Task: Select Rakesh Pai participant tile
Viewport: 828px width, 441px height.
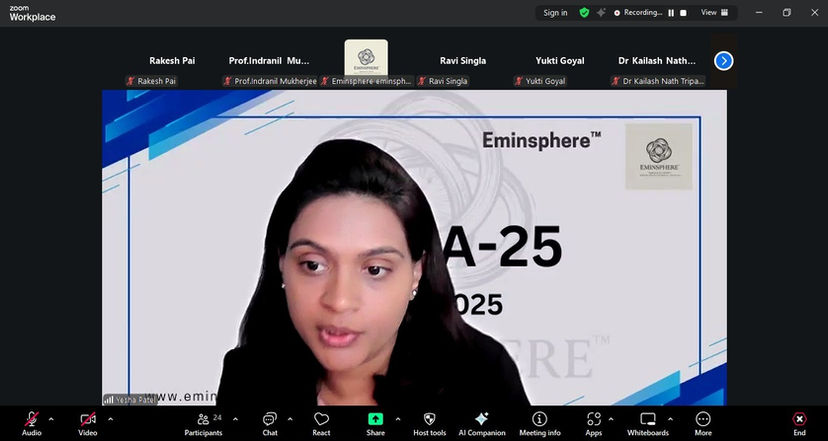Action: pos(172,61)
